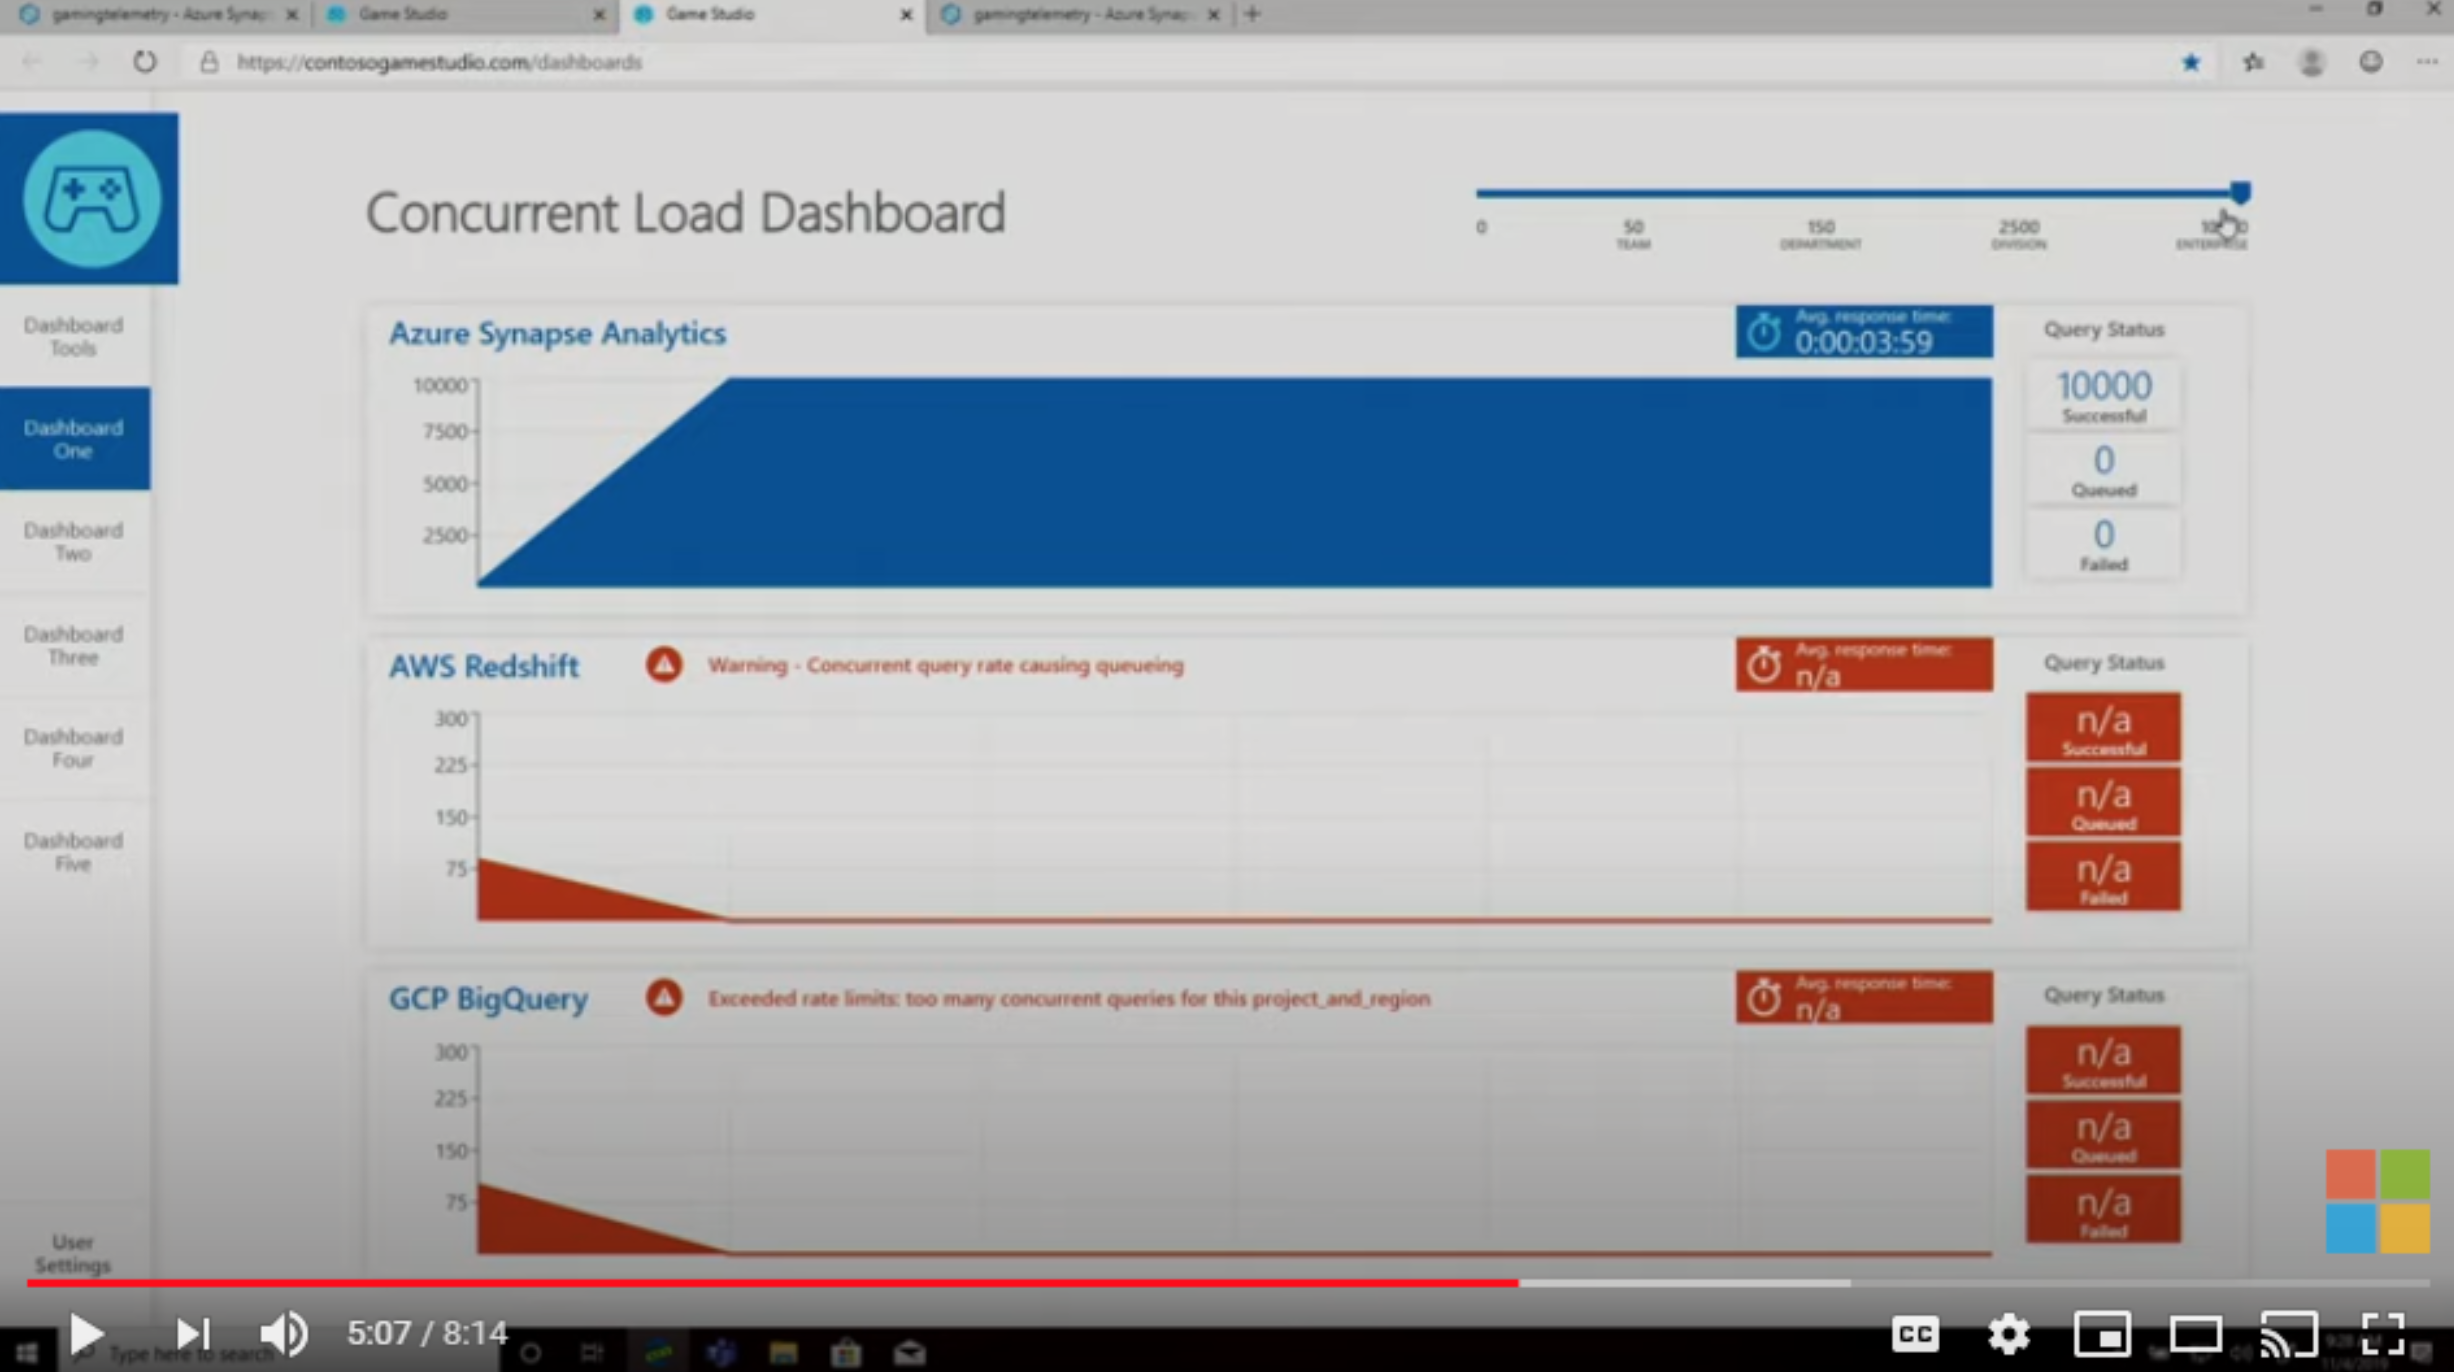Play the video with the play button
Viewport: 2454px width, 1372px height.
(x=86, y=1333)
